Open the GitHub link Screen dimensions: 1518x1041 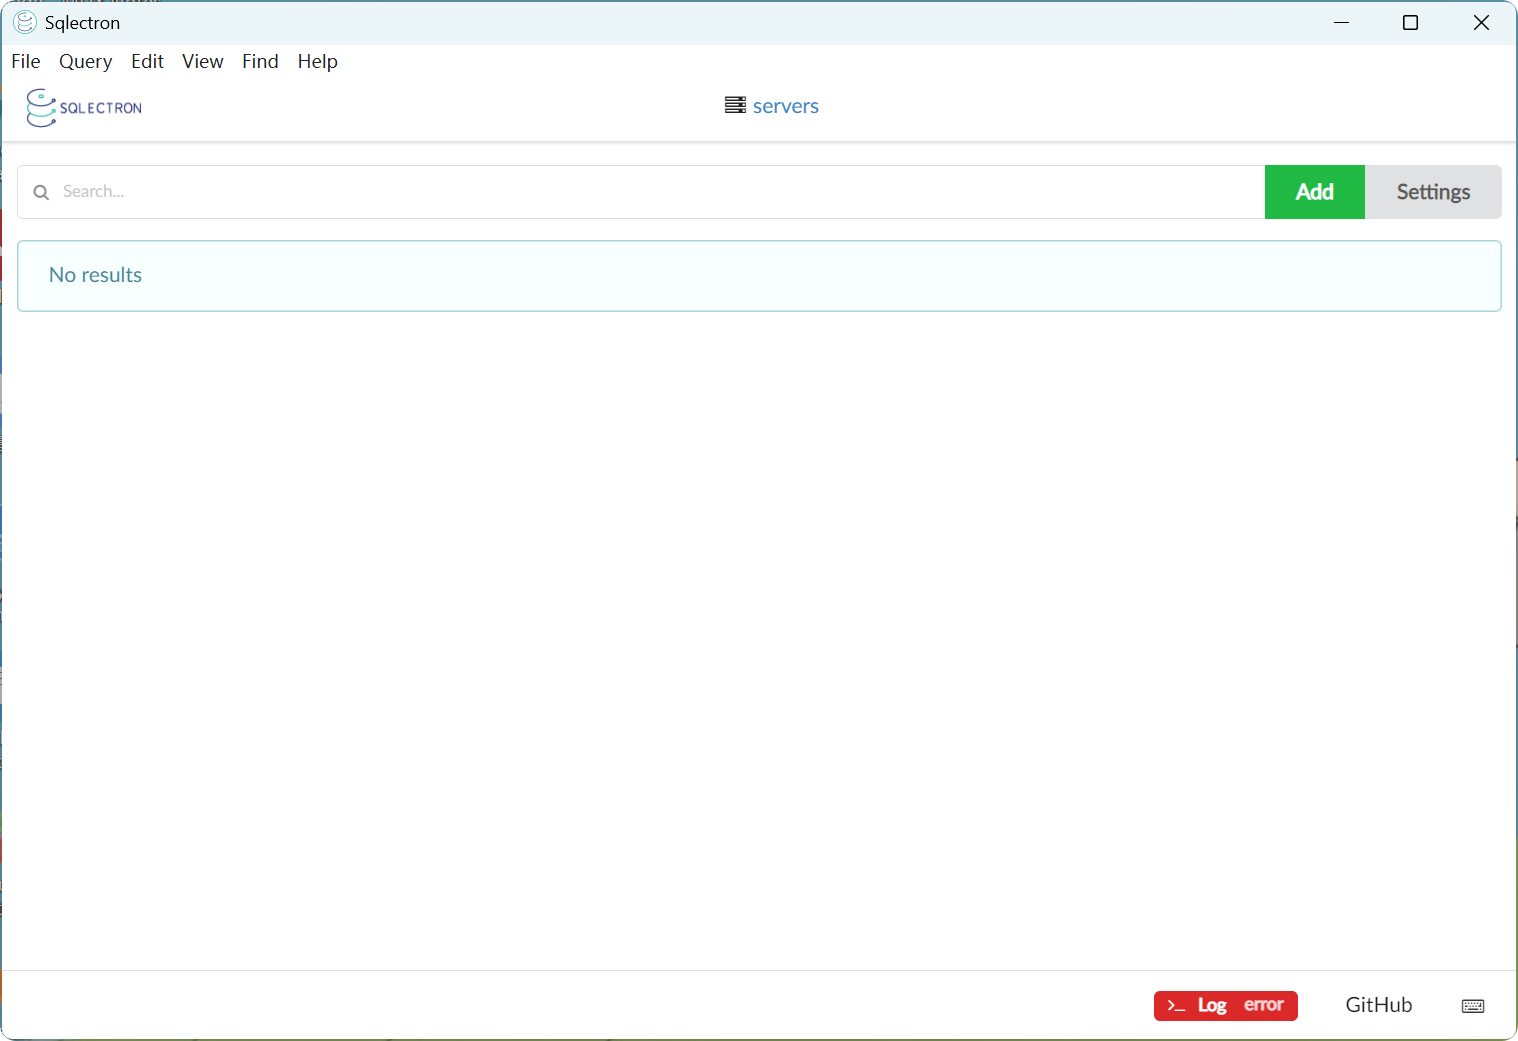[x=1378, y=1005]
